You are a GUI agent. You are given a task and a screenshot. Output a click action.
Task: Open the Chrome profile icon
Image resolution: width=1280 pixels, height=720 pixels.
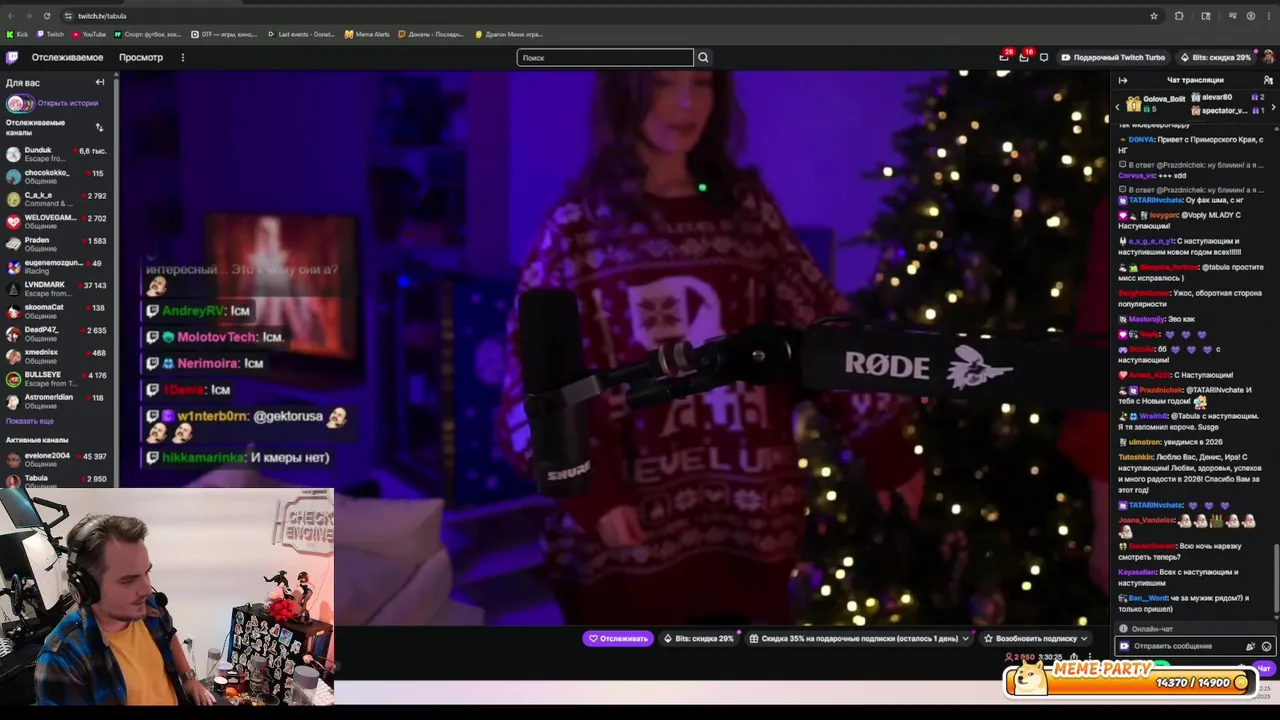click(x=1251, y=16)
